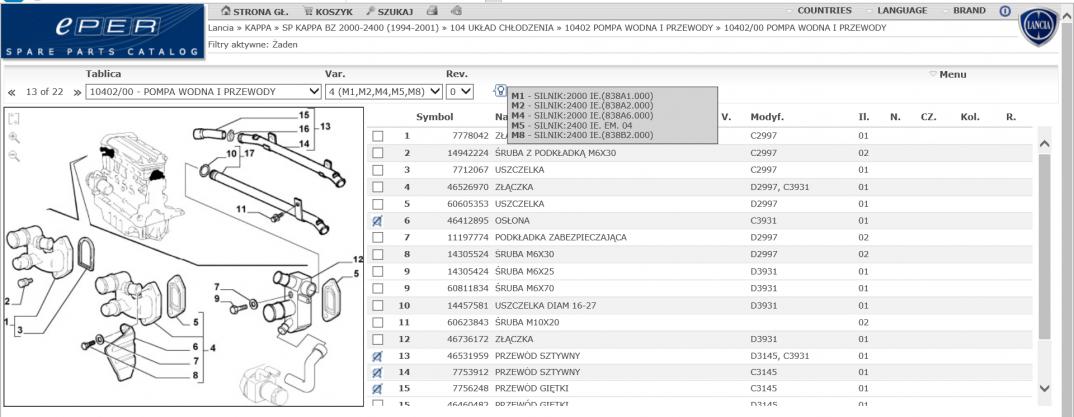Click the 13 of 22 table counter

45,92
